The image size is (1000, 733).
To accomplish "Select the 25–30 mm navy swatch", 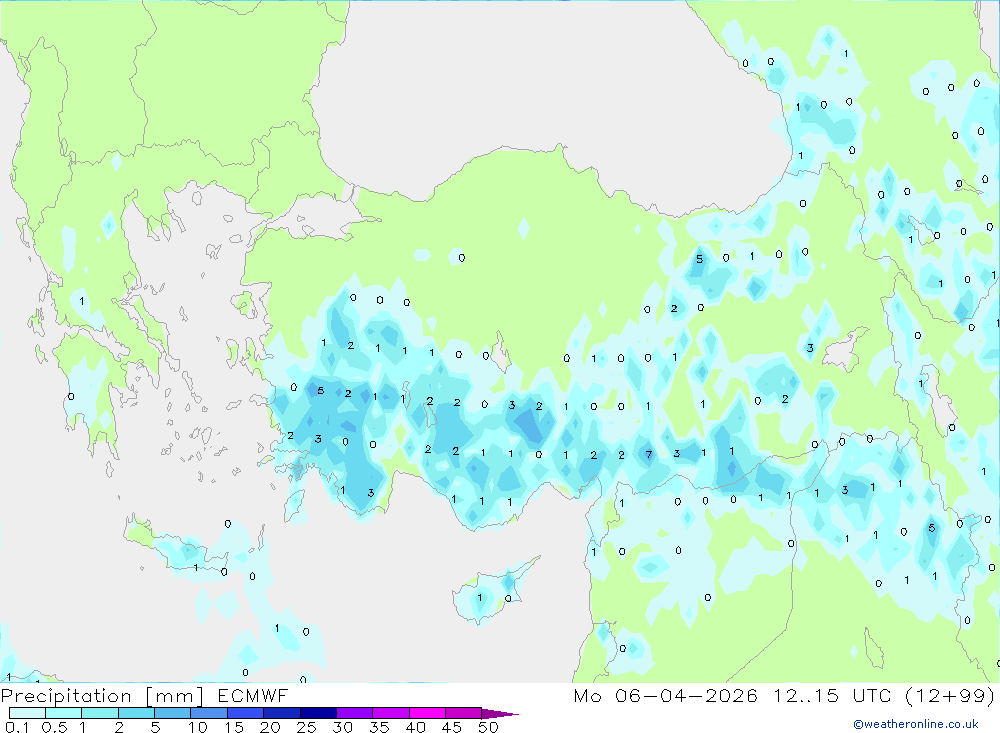I will pos(318,713).
